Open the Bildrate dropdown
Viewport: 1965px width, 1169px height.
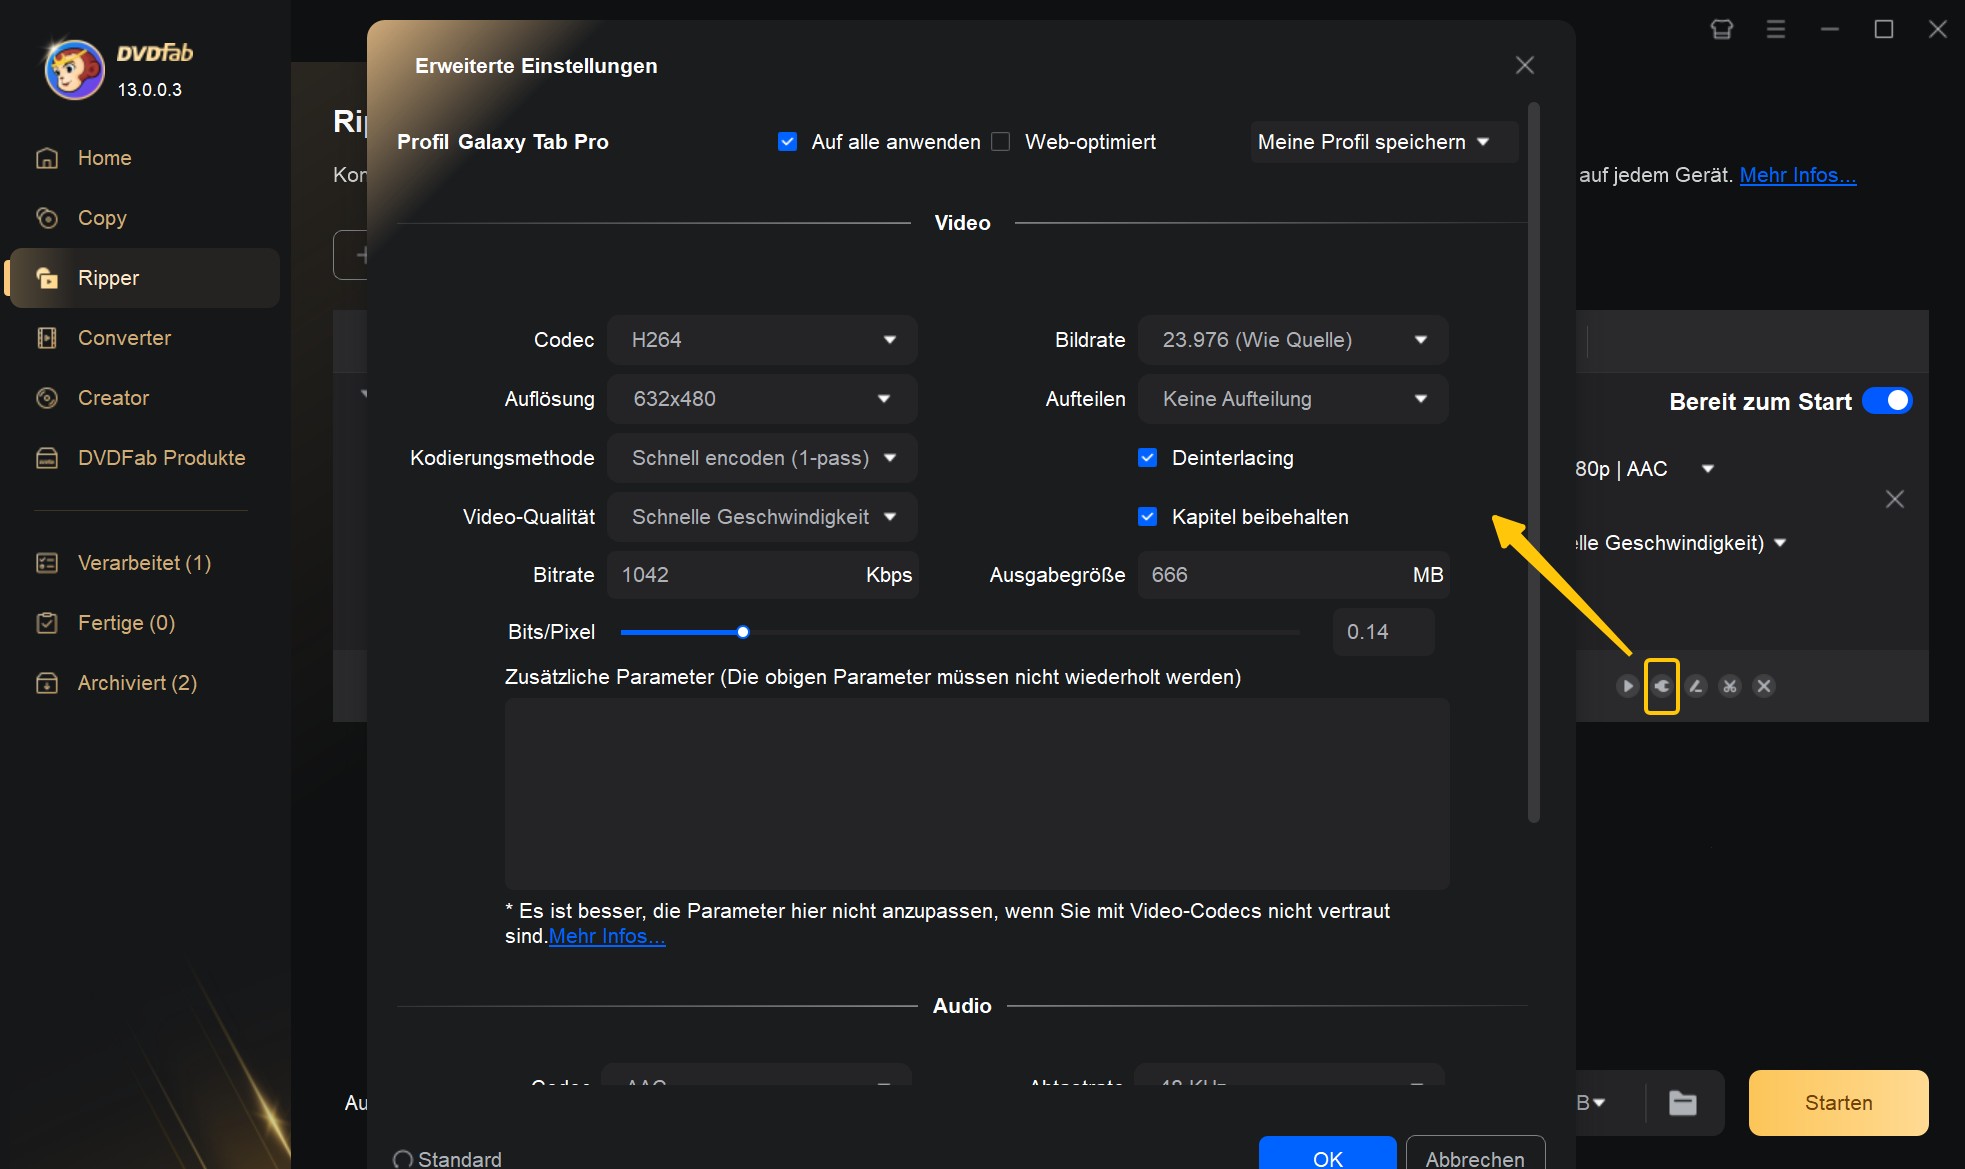click(x=1292, y=340)
